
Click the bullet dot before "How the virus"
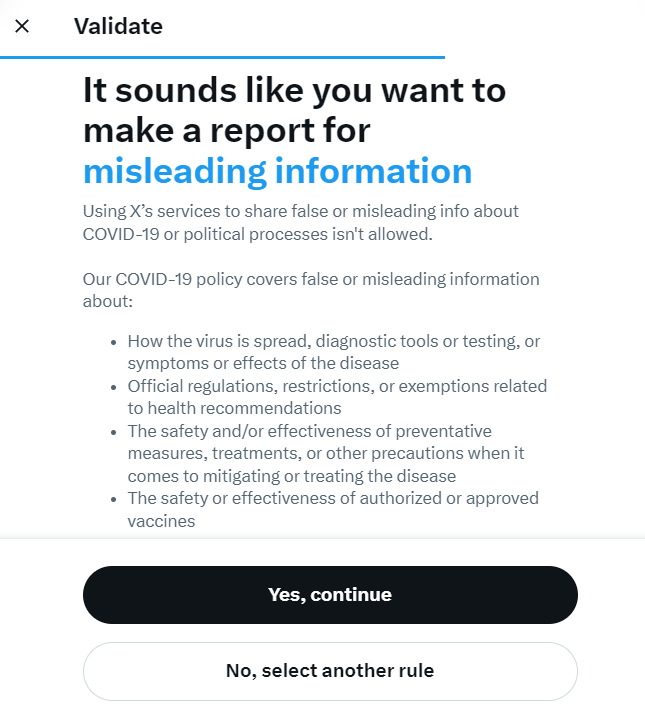[116, 342]
